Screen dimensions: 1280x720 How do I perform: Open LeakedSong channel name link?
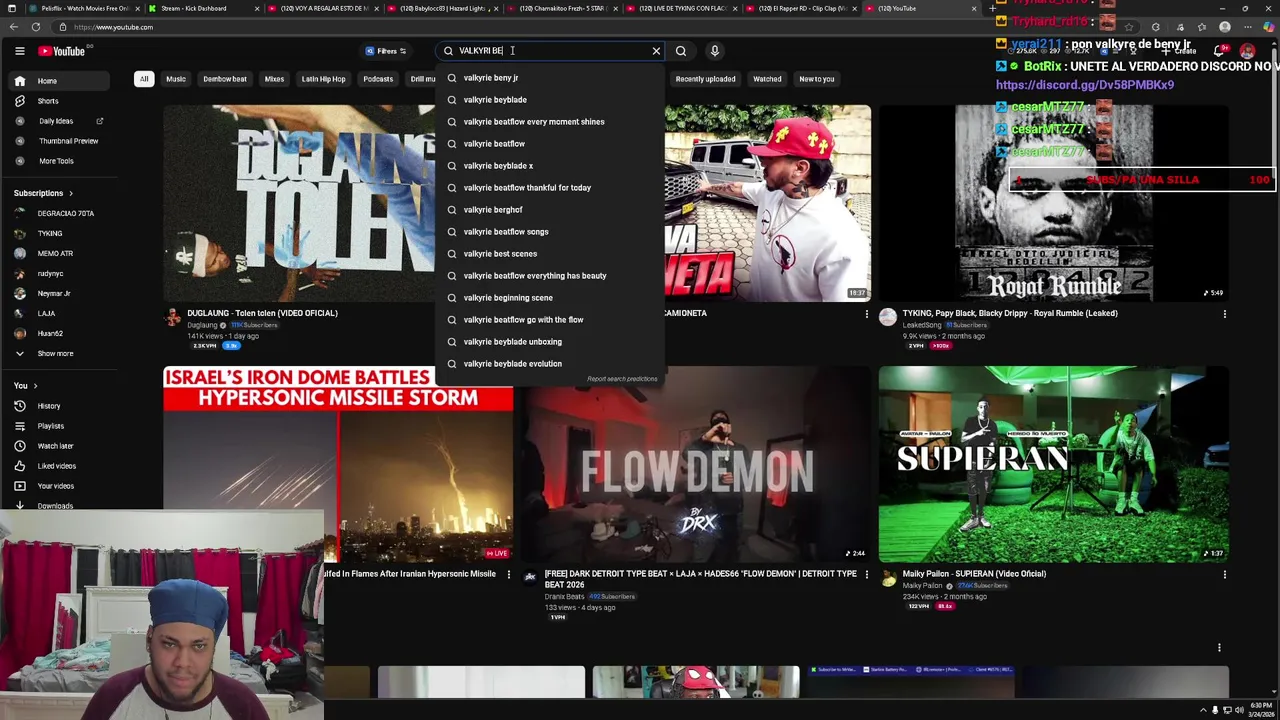923,325
